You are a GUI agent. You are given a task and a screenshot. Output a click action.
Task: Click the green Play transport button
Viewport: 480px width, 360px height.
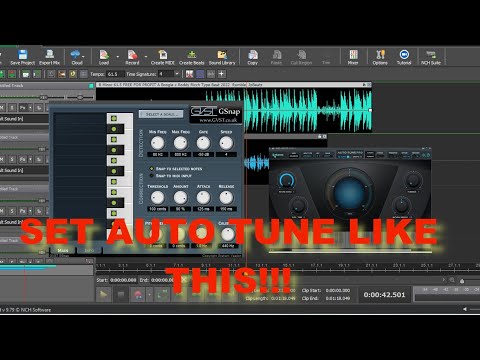pyautogui.click(x=104, y=295)
